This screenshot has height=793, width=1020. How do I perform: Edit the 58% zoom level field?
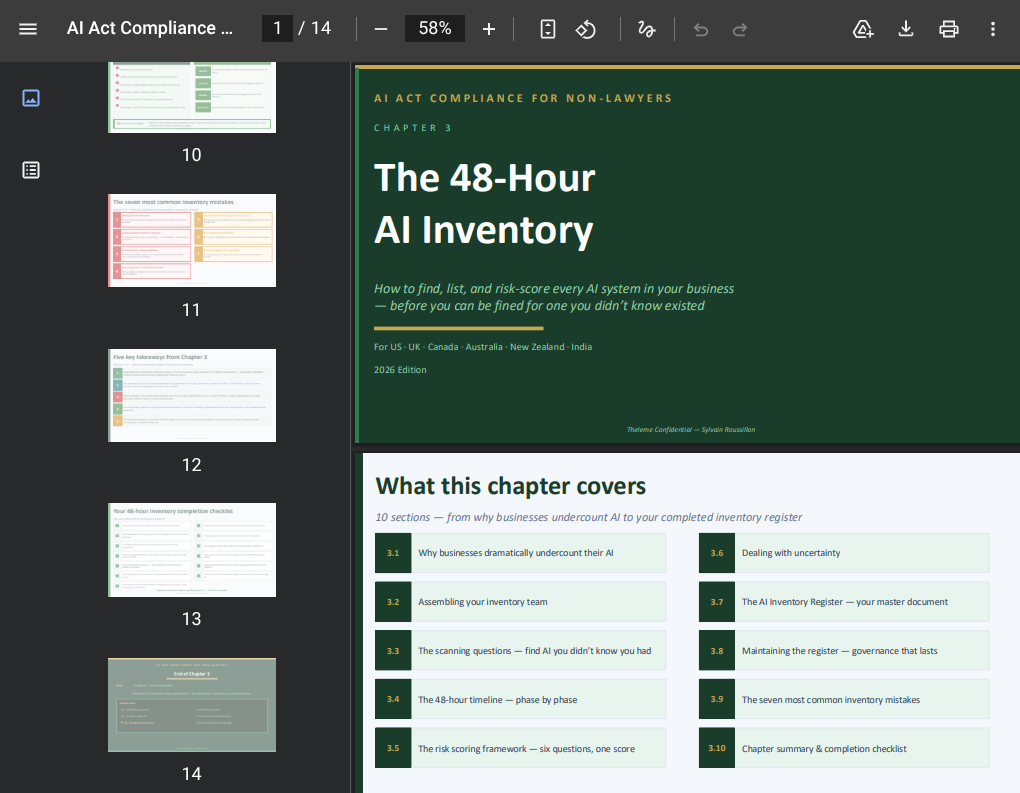pos(435,28)
